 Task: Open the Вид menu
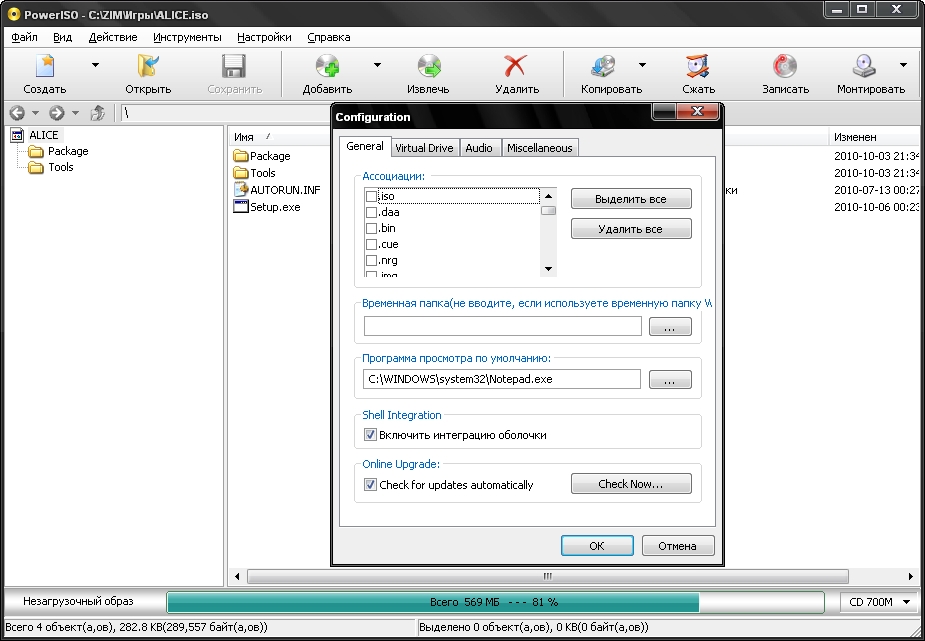[63, 37]
